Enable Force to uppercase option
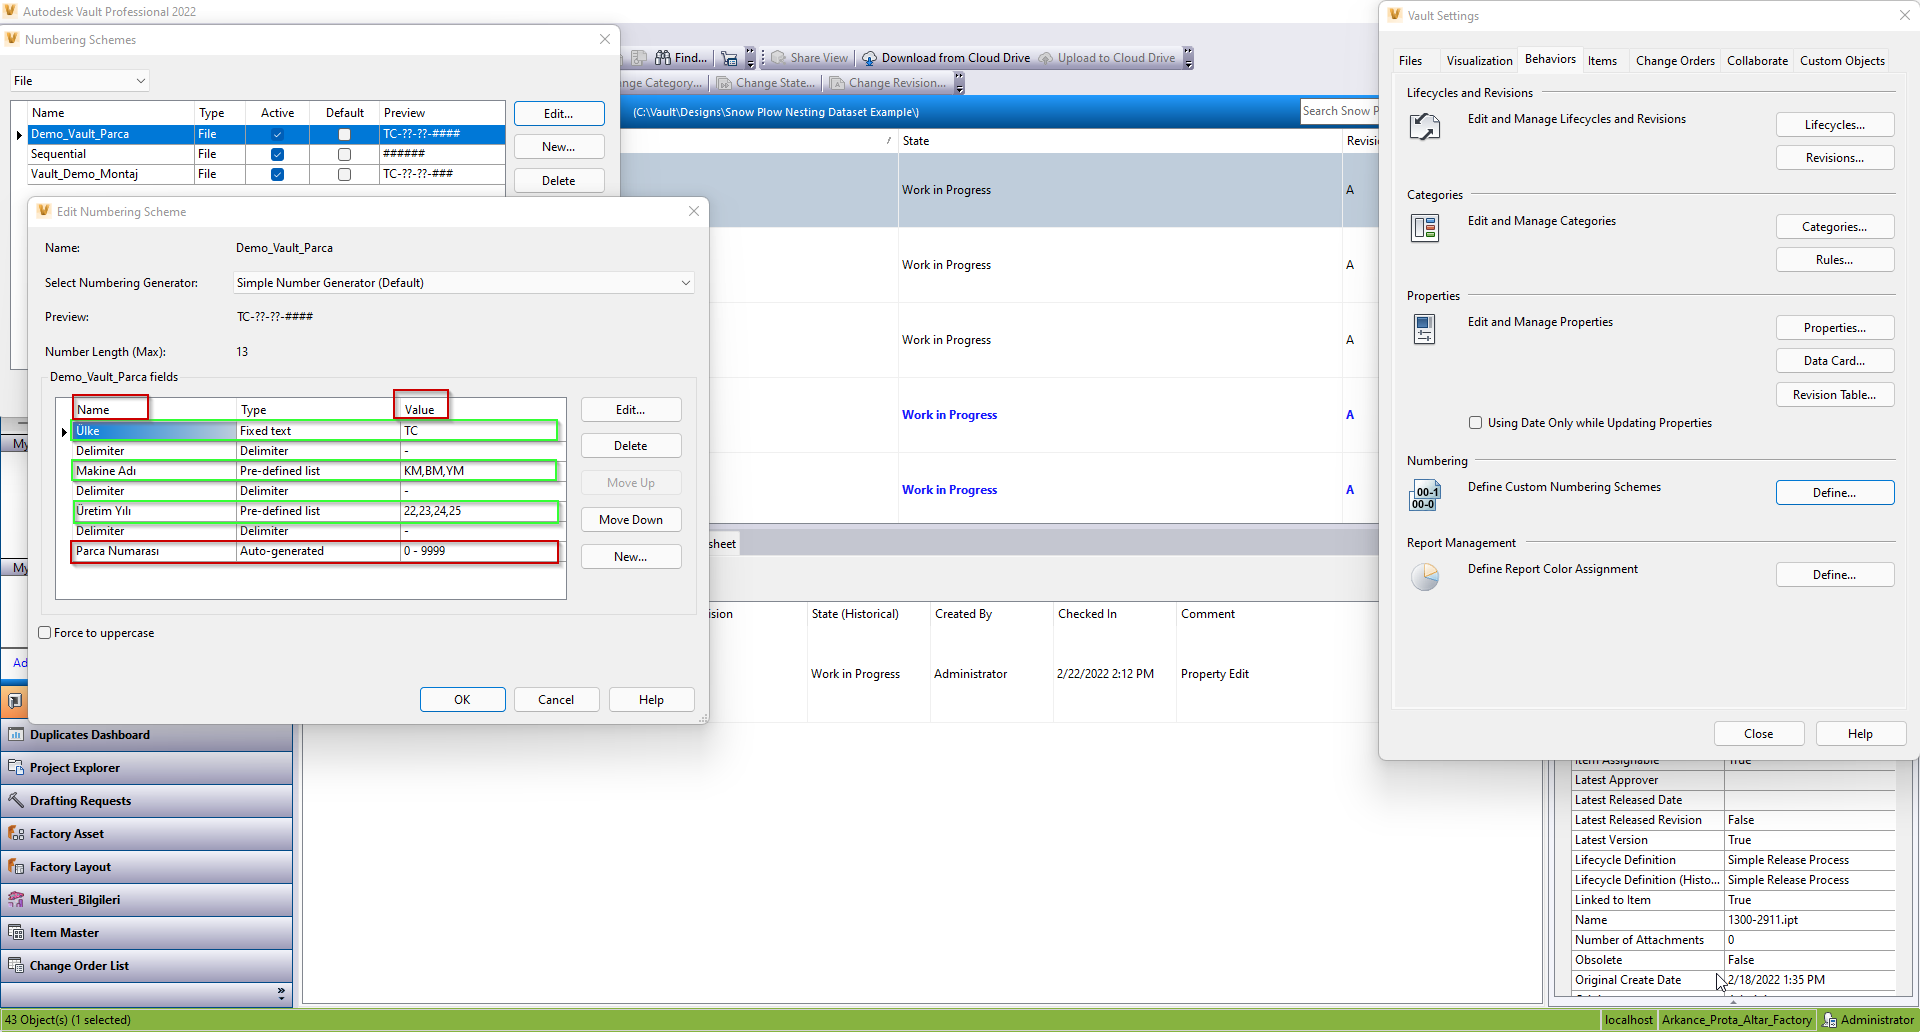Viewport: 1920px width, 1032px height. [44, 632]
